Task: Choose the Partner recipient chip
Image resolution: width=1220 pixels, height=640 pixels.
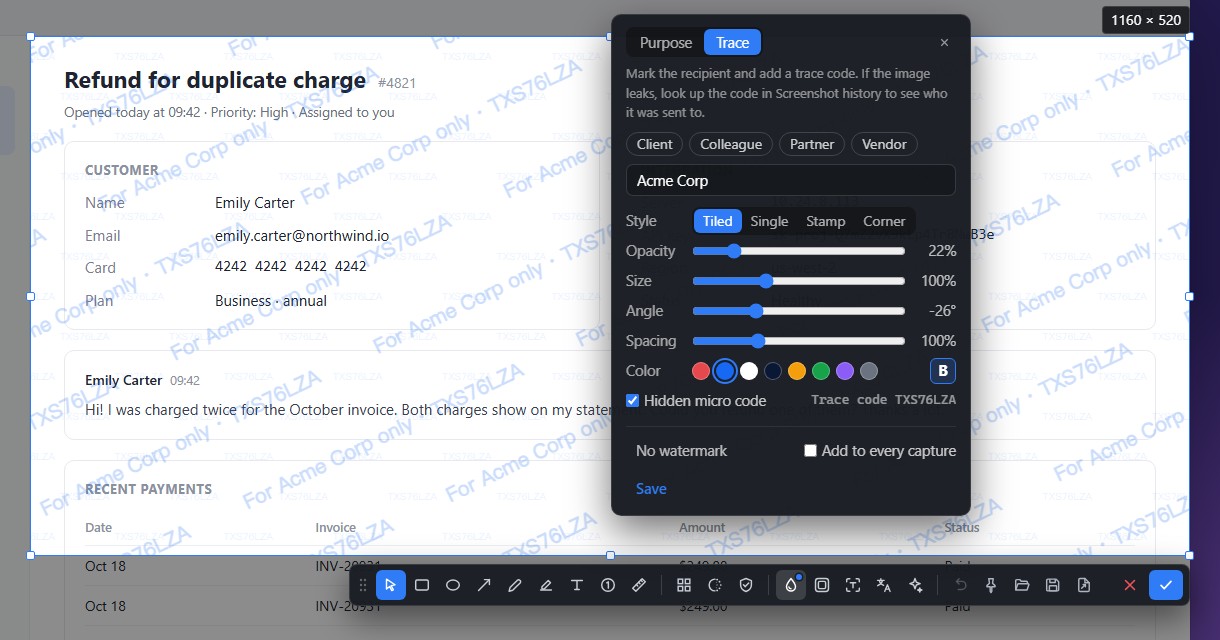Action: click(812, 144)
